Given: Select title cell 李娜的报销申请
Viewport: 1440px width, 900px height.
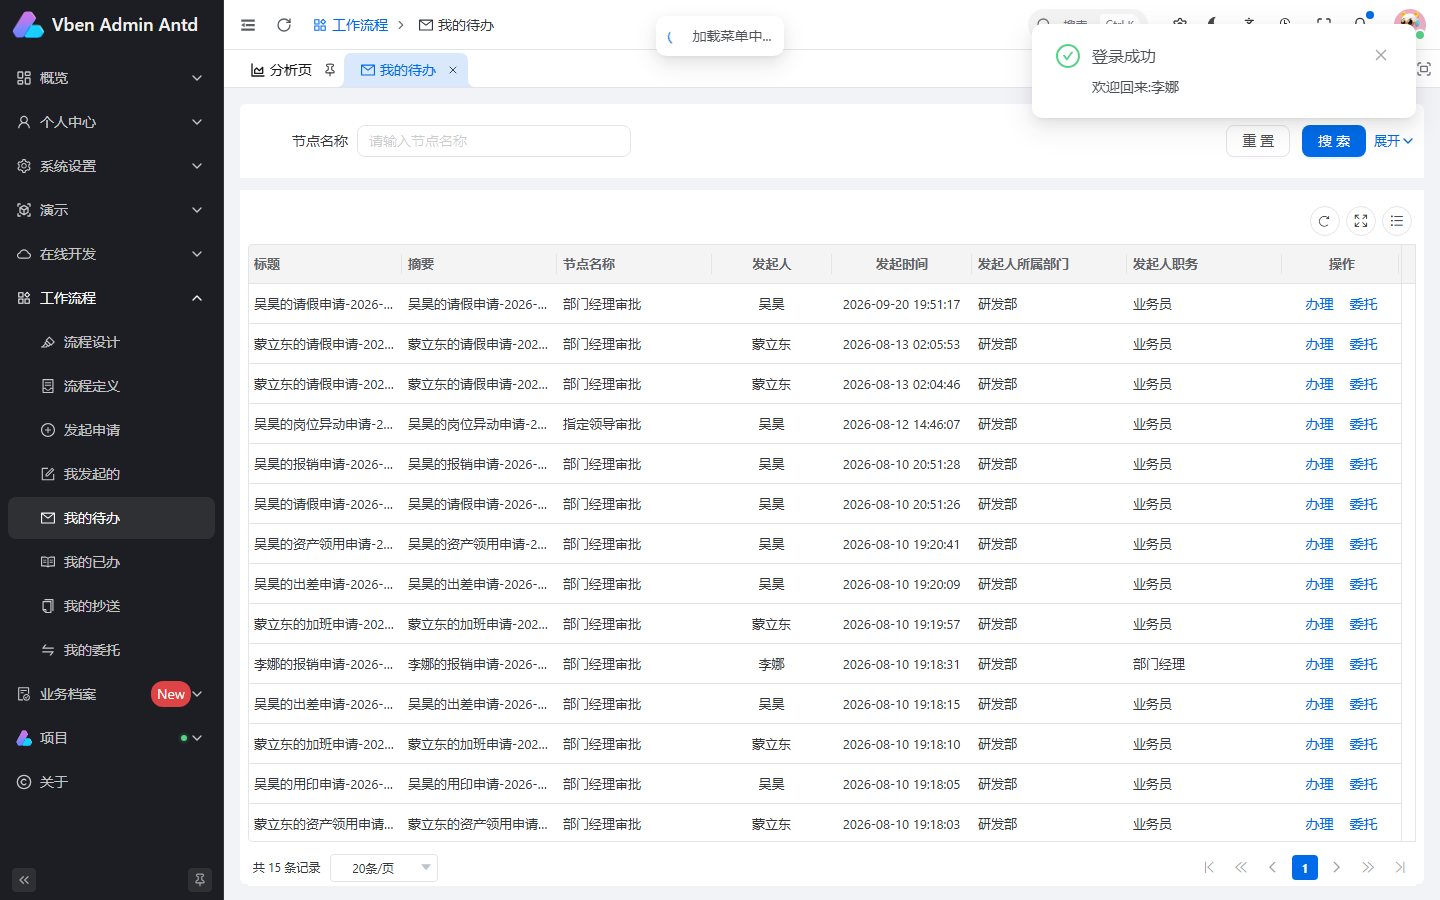Looking at the screenshot, I should [x=323, y=664].
